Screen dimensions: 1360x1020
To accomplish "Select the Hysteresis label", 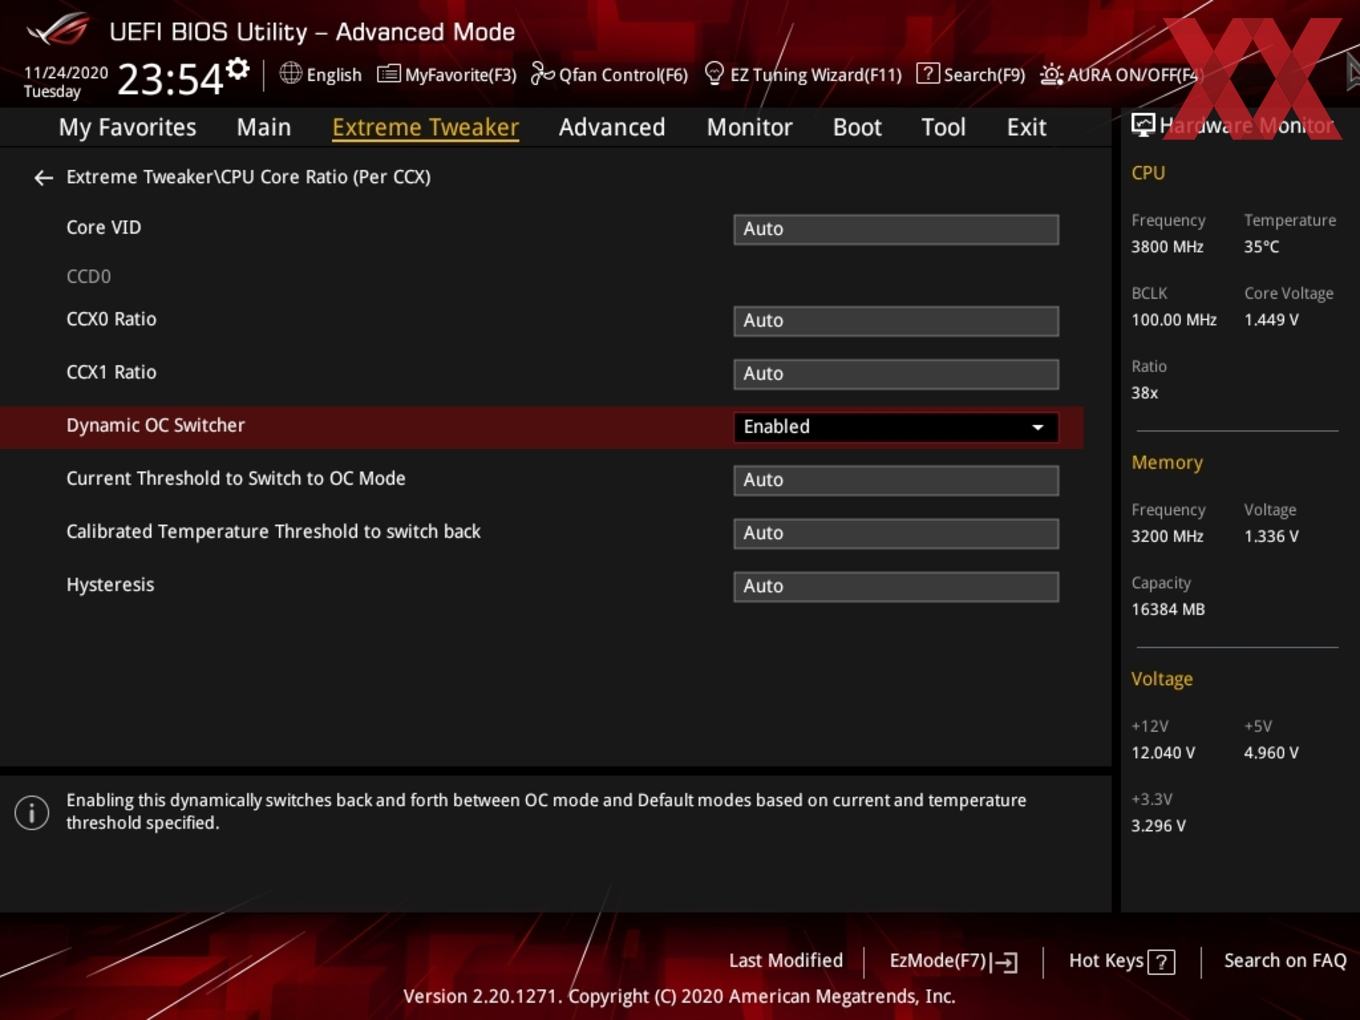I will (110, 585).
